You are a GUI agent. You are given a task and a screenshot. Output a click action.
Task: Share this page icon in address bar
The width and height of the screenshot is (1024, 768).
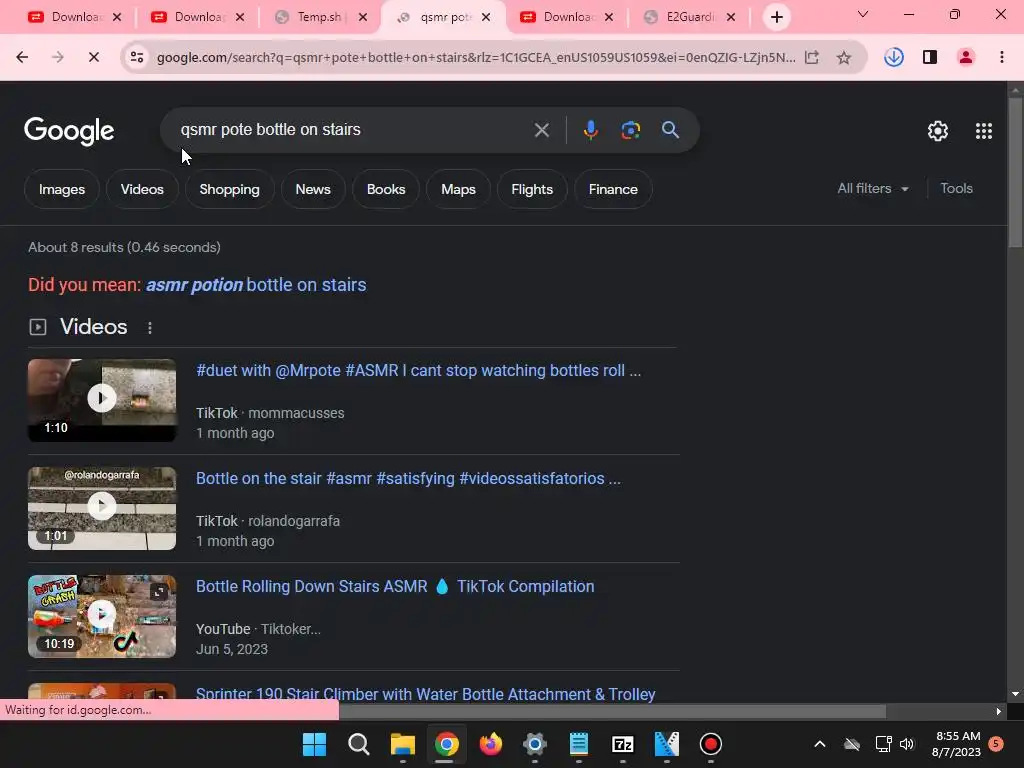[x=811, y=57]
